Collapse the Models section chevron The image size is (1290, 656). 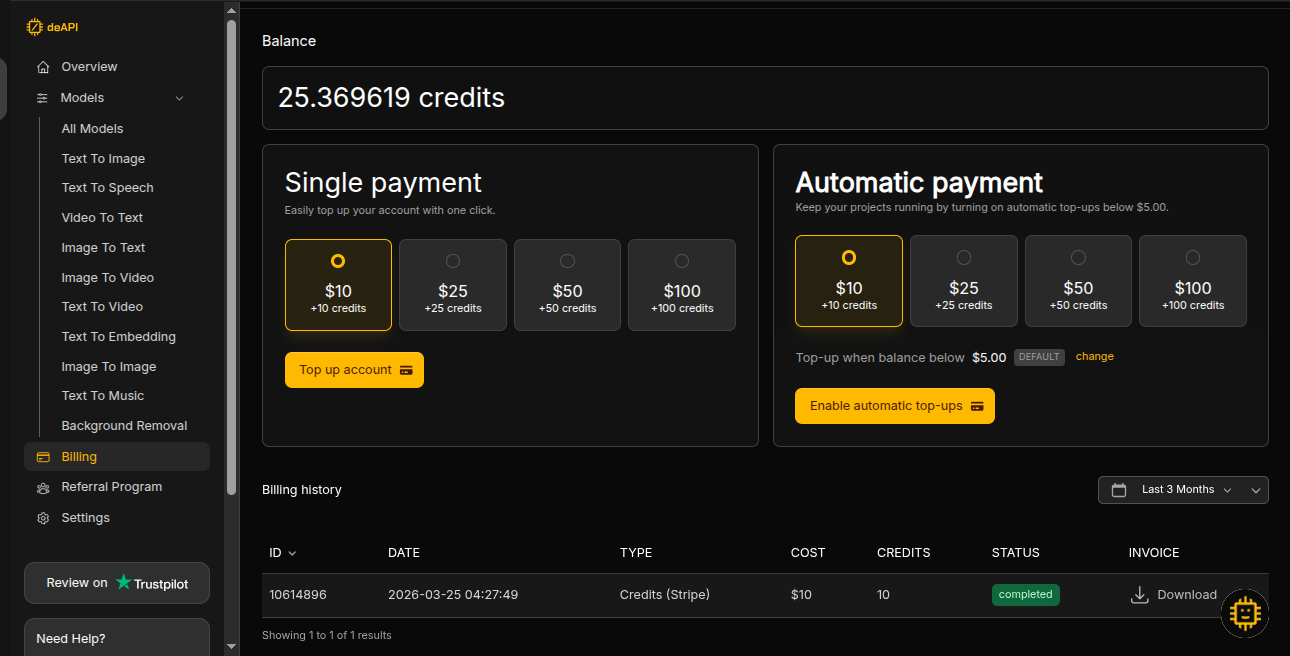[180, 98]
